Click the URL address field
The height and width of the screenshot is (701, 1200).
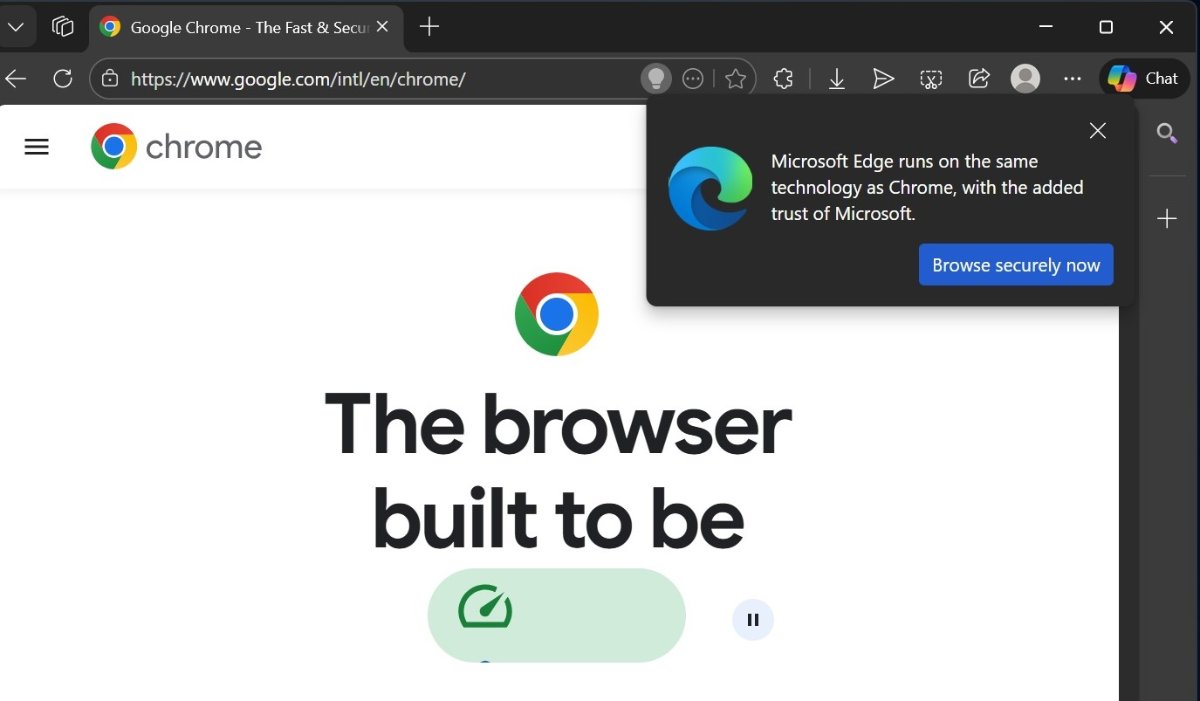click(380, 79)
